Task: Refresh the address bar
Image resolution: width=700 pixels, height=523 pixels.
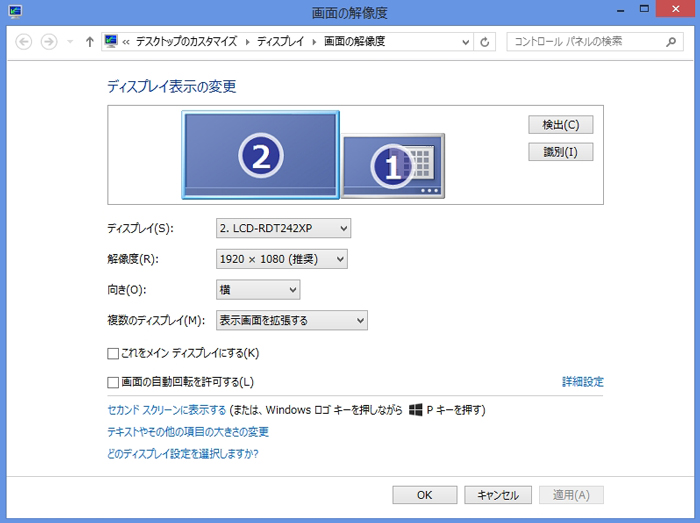Action: [x=484, y=42]
